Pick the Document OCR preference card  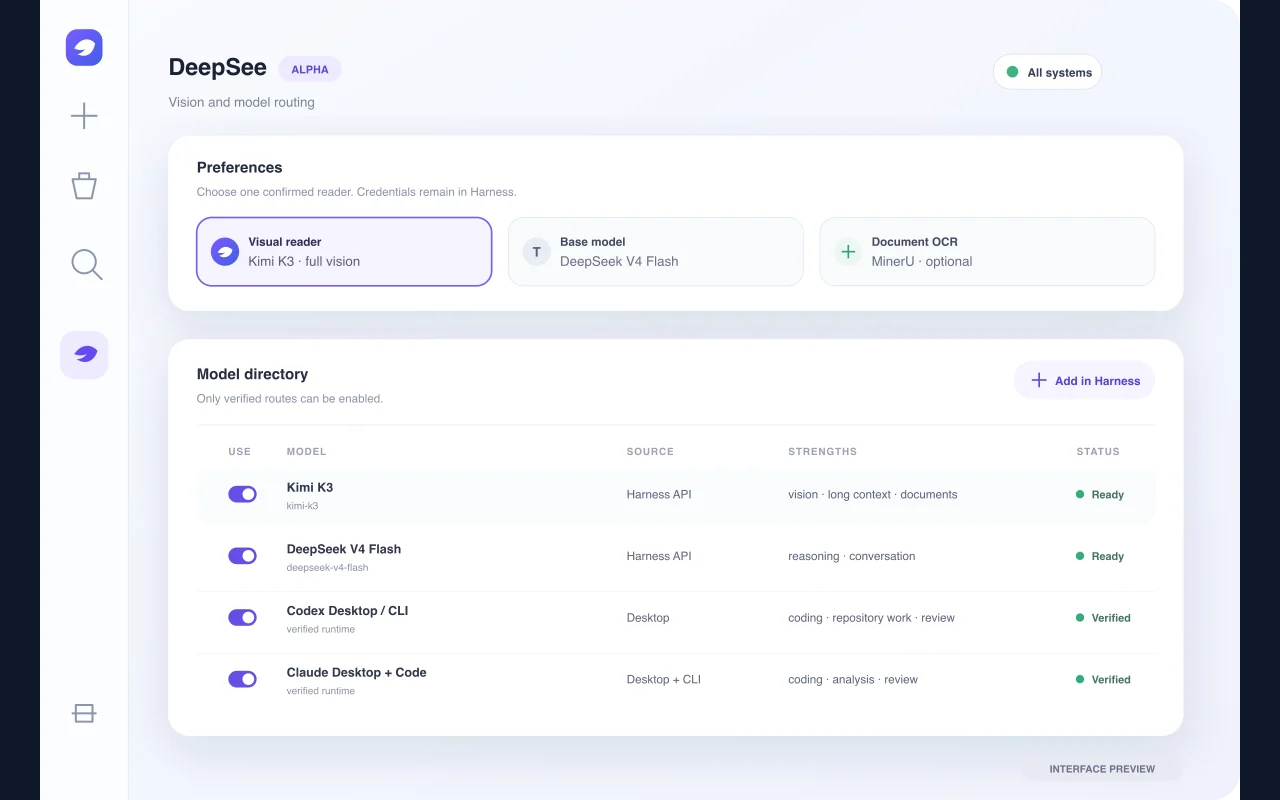987,252
